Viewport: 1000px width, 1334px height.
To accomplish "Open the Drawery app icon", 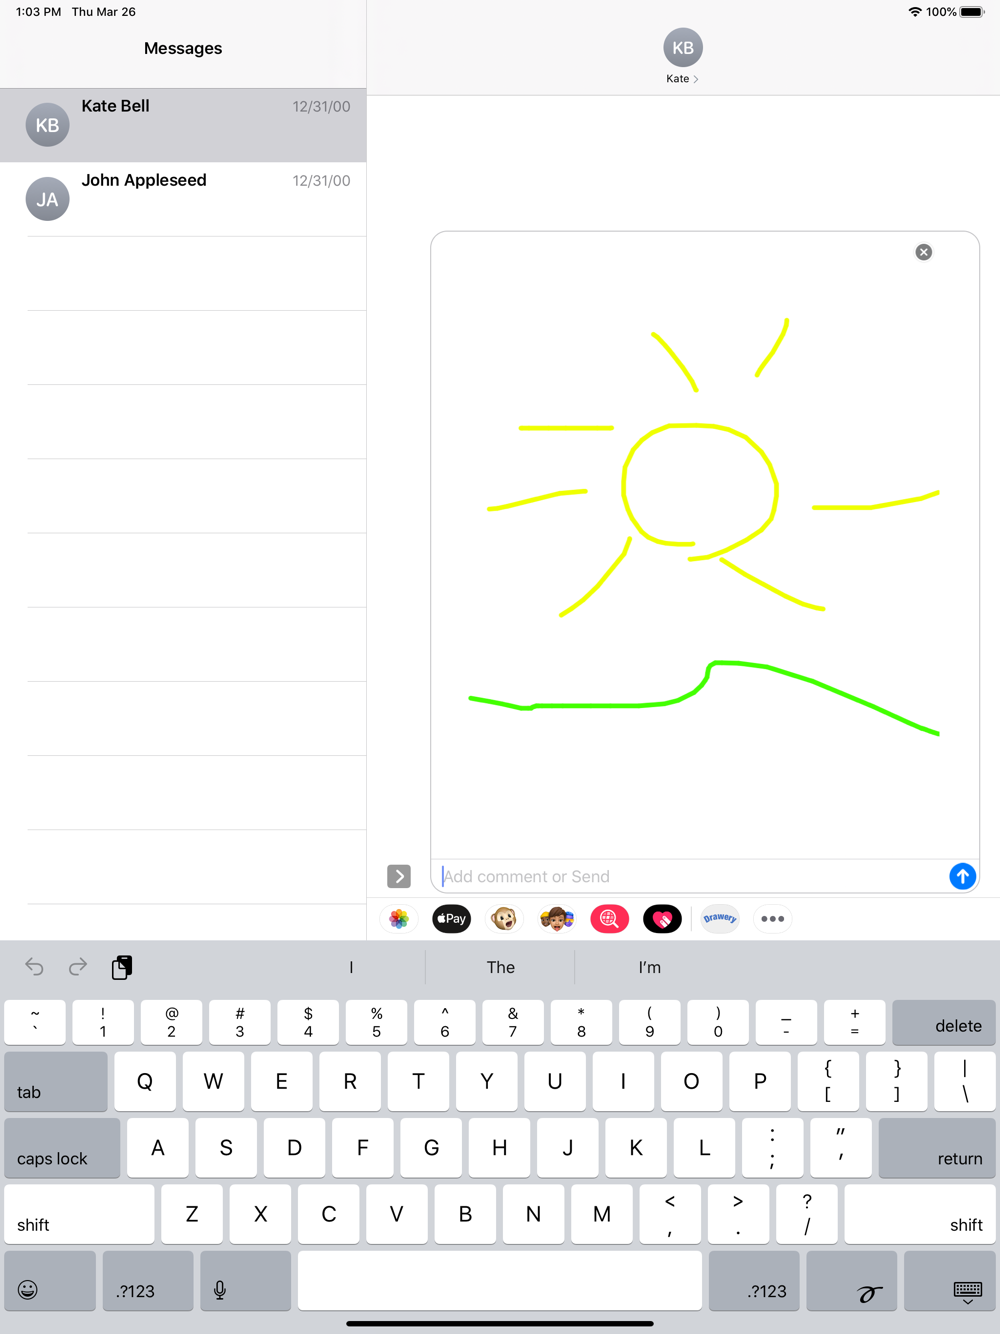I will coord(720,919).
